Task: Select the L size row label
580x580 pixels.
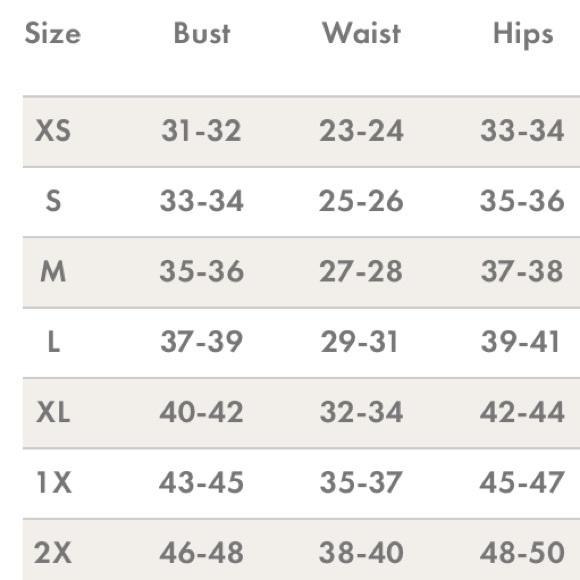Action: click(54, 342)
